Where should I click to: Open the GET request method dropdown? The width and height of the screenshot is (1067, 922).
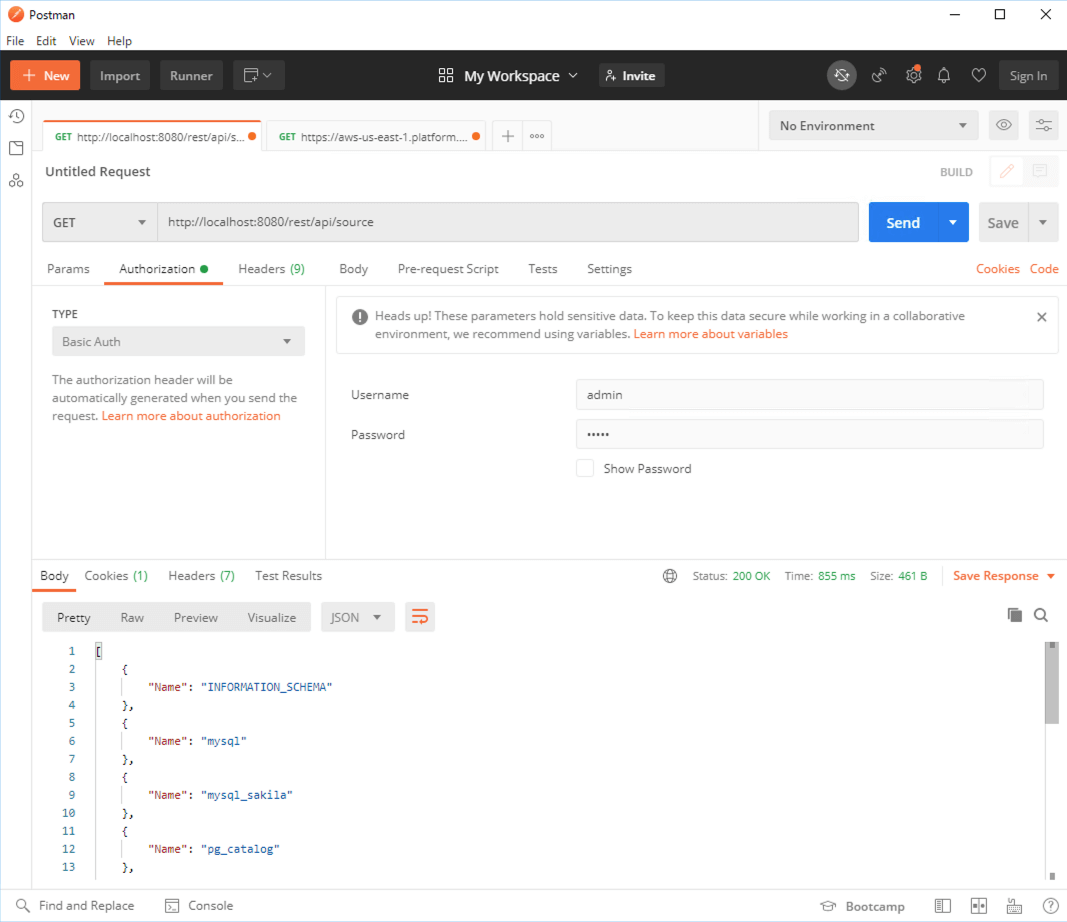99,222
